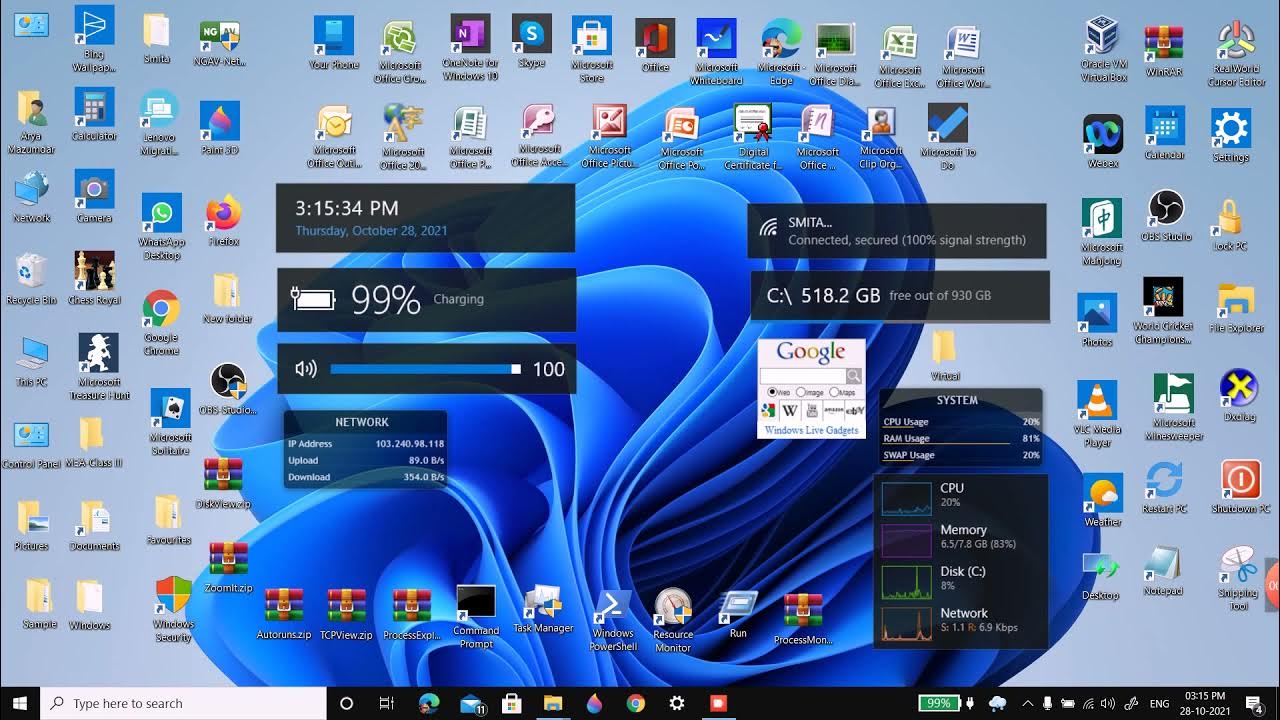
Task: Open the Command Prompt shortcut
Action: pyautogui.click(x=476, y=617)
